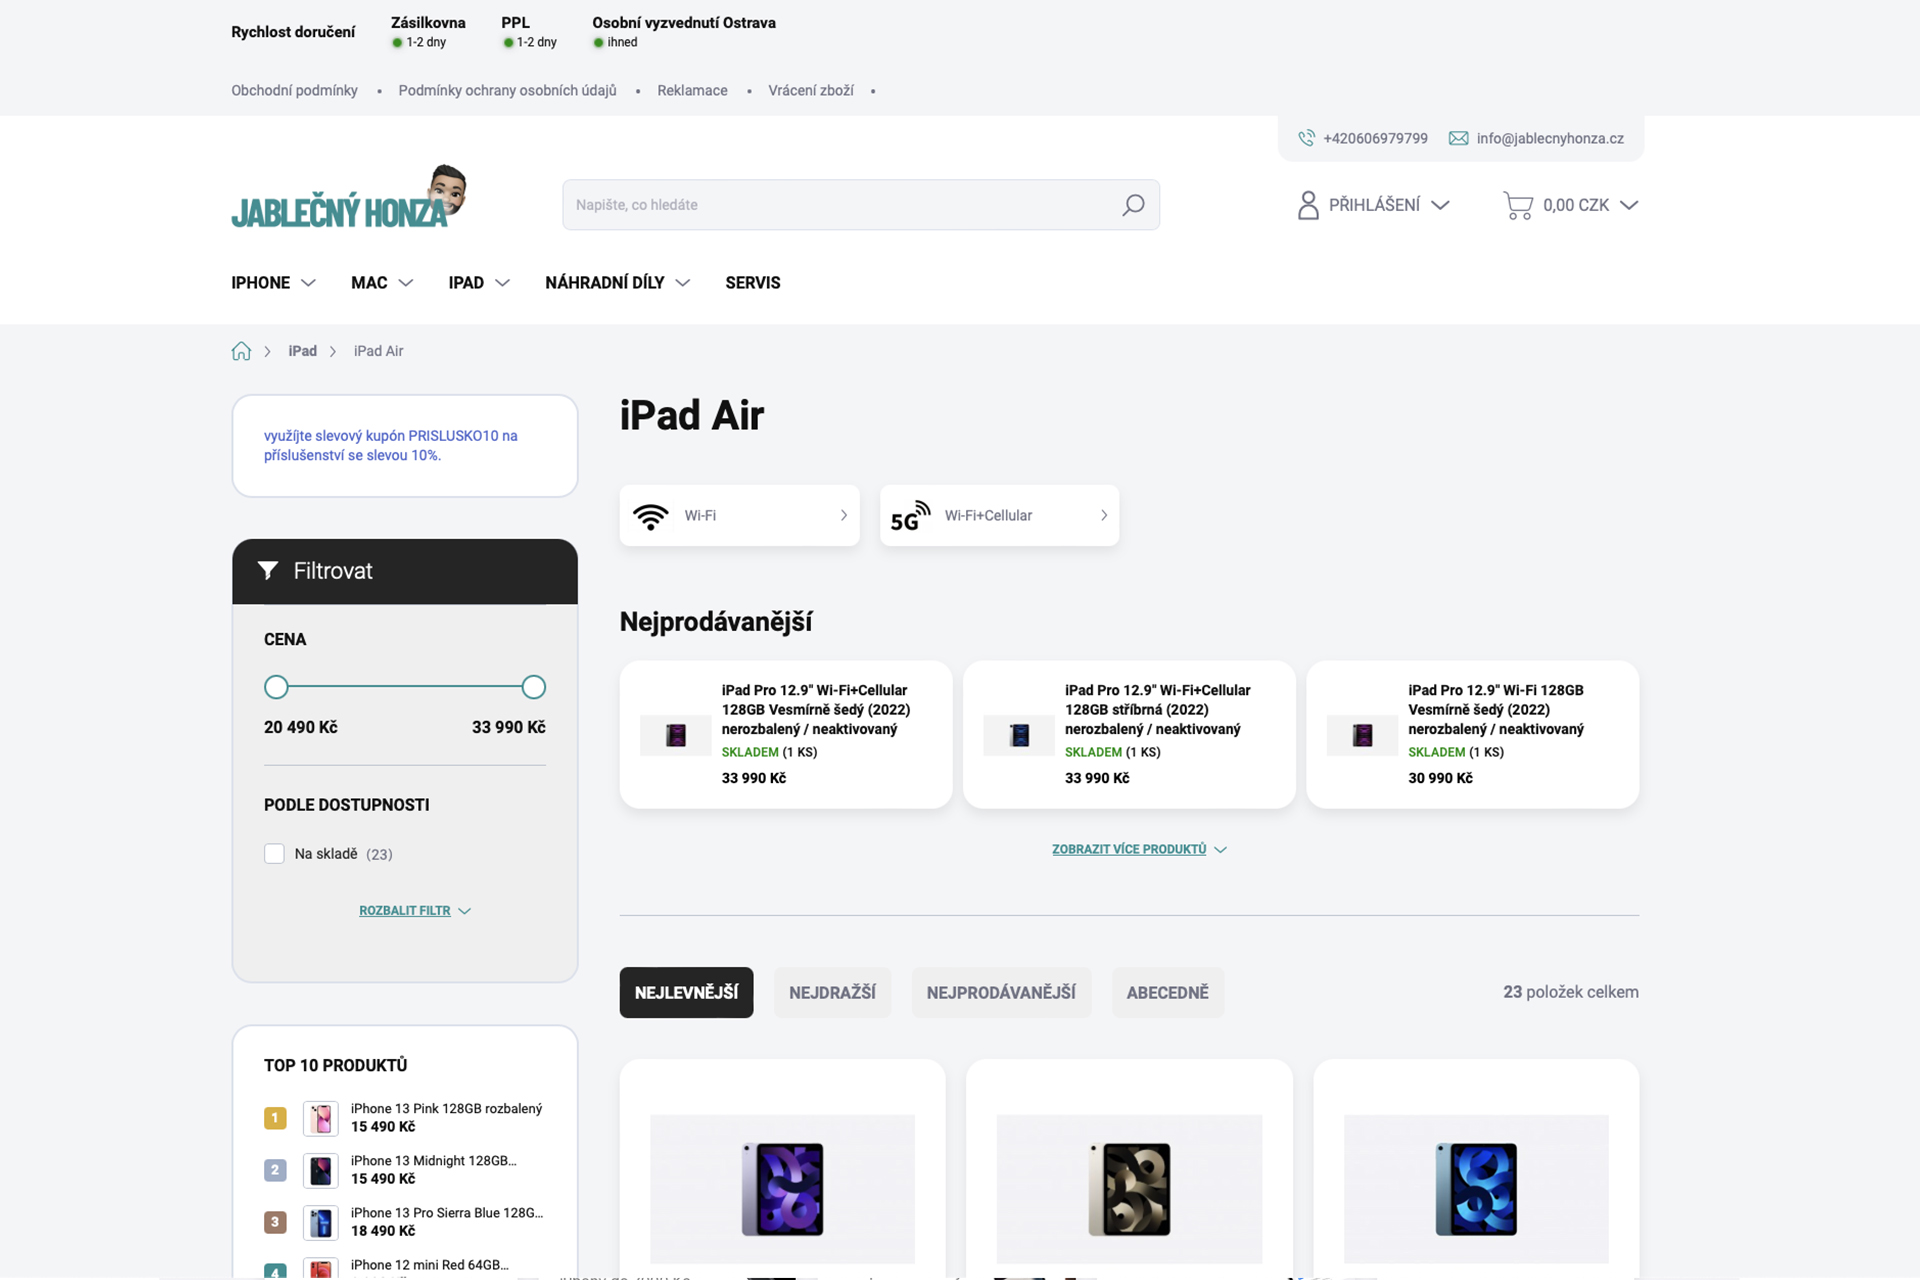Click the Jablečný Honza logo
The width and height of the screenshot is (1920, 1280).
point(349,198)
